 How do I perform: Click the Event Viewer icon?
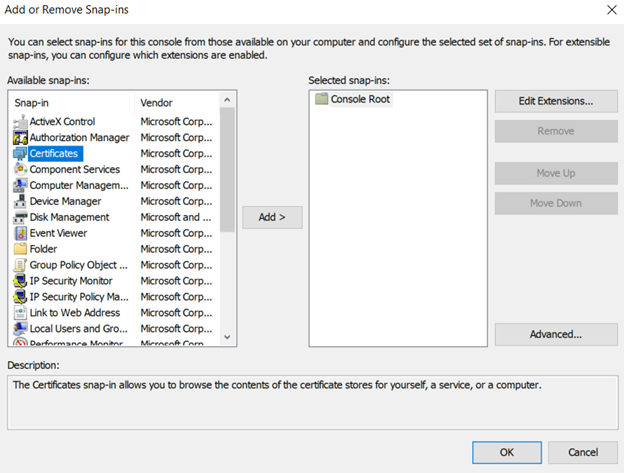click(x=20, y=233)
